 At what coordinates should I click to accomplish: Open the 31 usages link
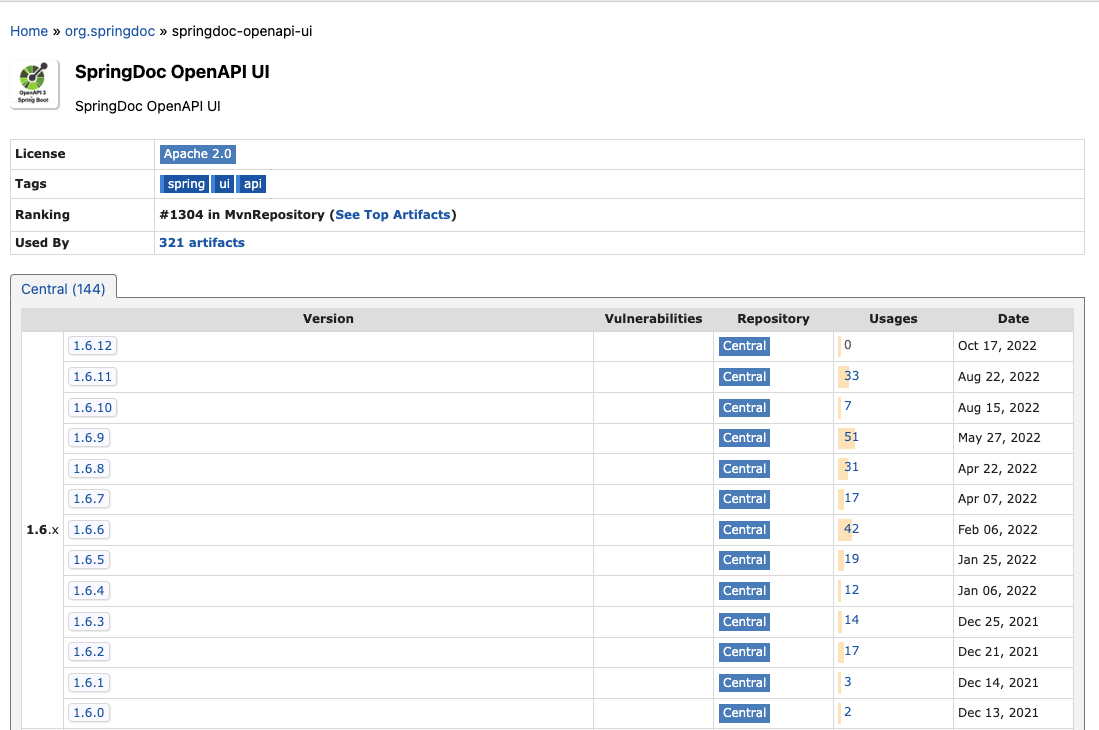click(x=852, y=467)
